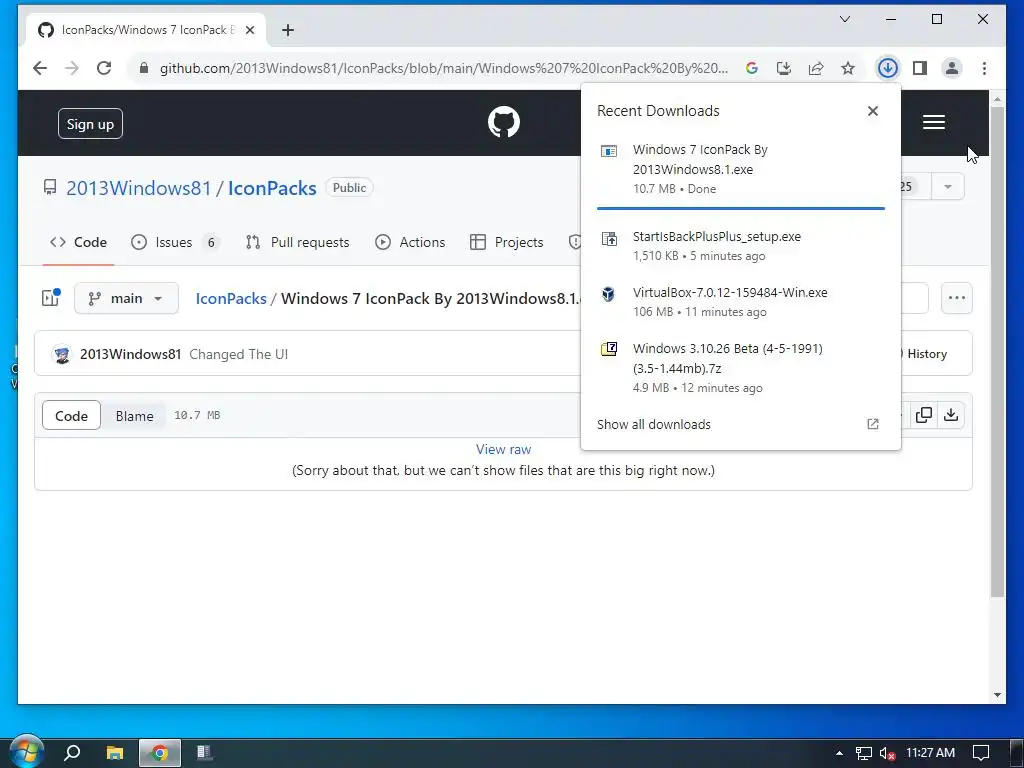Click the View raw link
The height and width of the screenshot is (768, 1024).
coord(504,449)
